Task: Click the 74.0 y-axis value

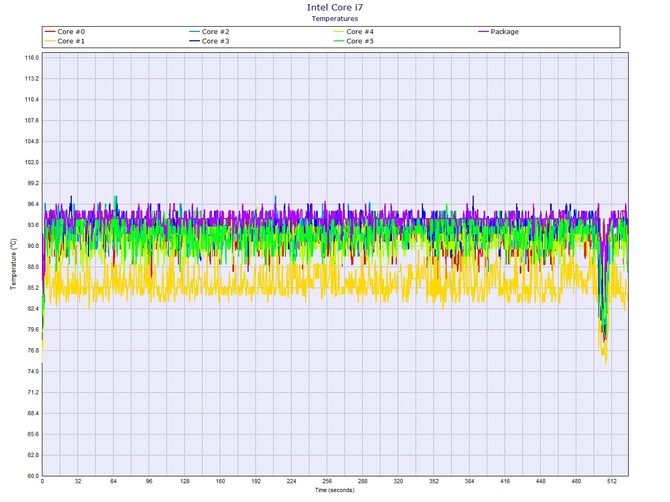Action: (33, 372)
